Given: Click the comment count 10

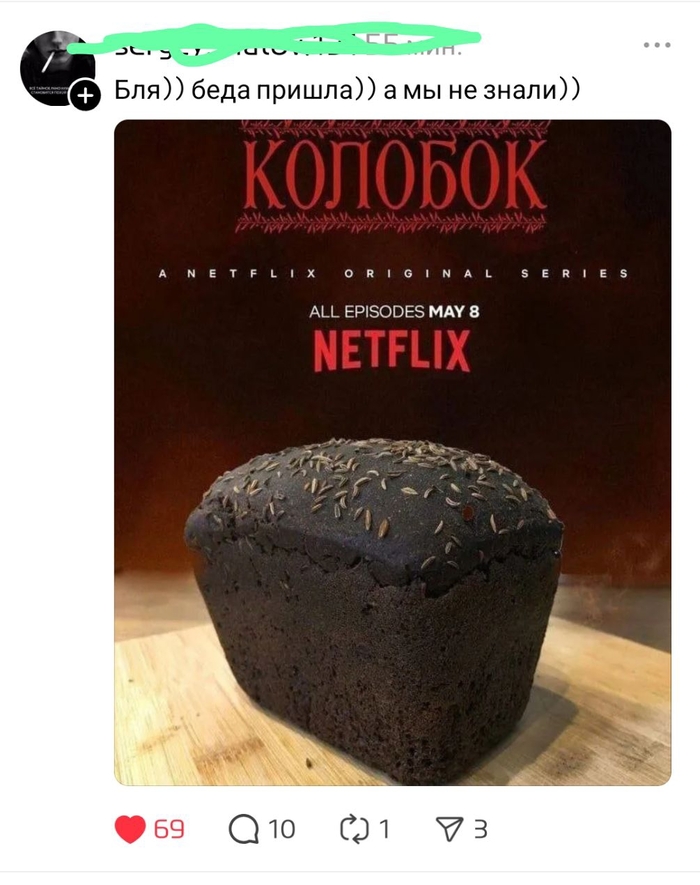Looking at the screenshot, I should [x=281, y=830].
